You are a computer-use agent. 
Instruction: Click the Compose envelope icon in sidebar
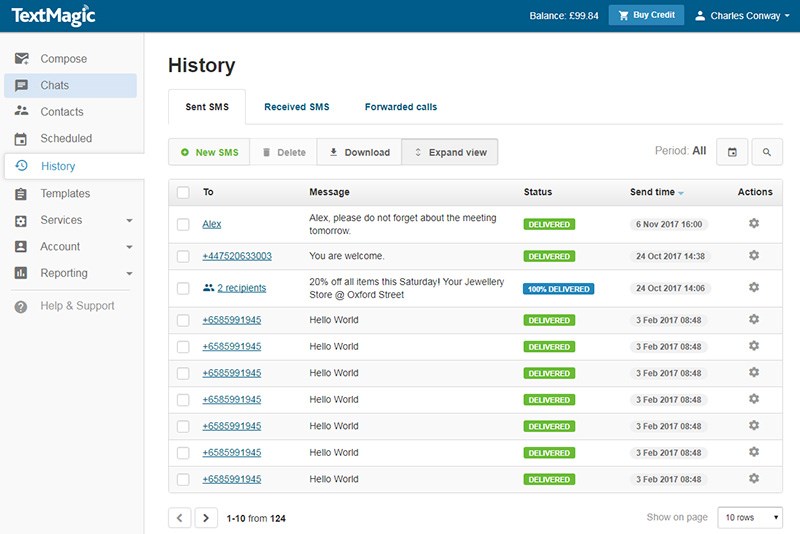point(21,59)
